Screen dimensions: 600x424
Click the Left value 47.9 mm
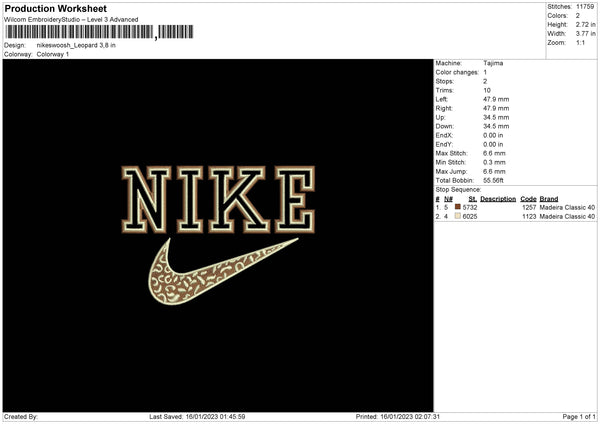click(x=496, y=99)
